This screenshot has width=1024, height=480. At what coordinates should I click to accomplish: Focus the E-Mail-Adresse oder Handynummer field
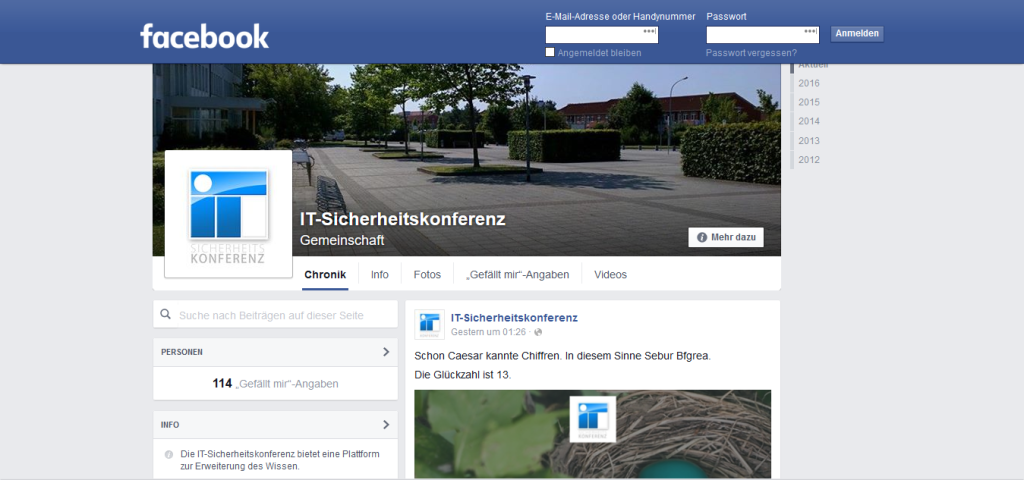click(601, 35)
